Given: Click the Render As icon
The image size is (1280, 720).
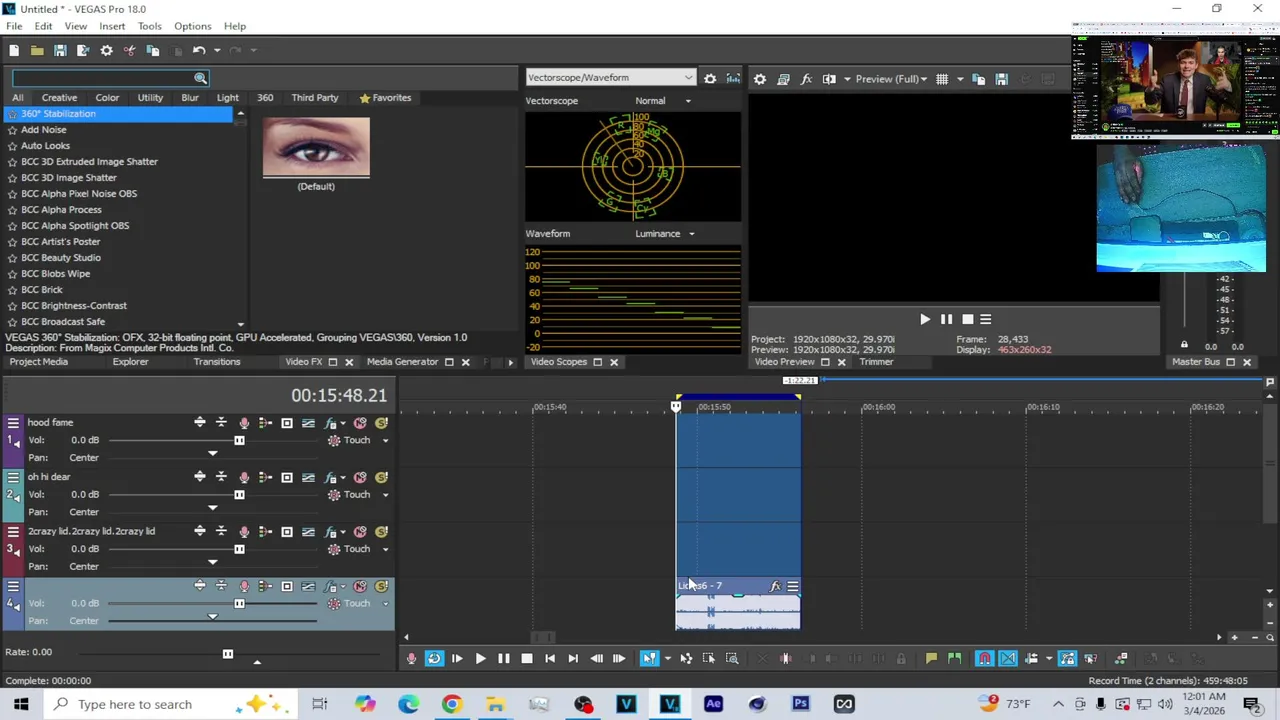Looking at the screenshot, I should click(83, 50).
